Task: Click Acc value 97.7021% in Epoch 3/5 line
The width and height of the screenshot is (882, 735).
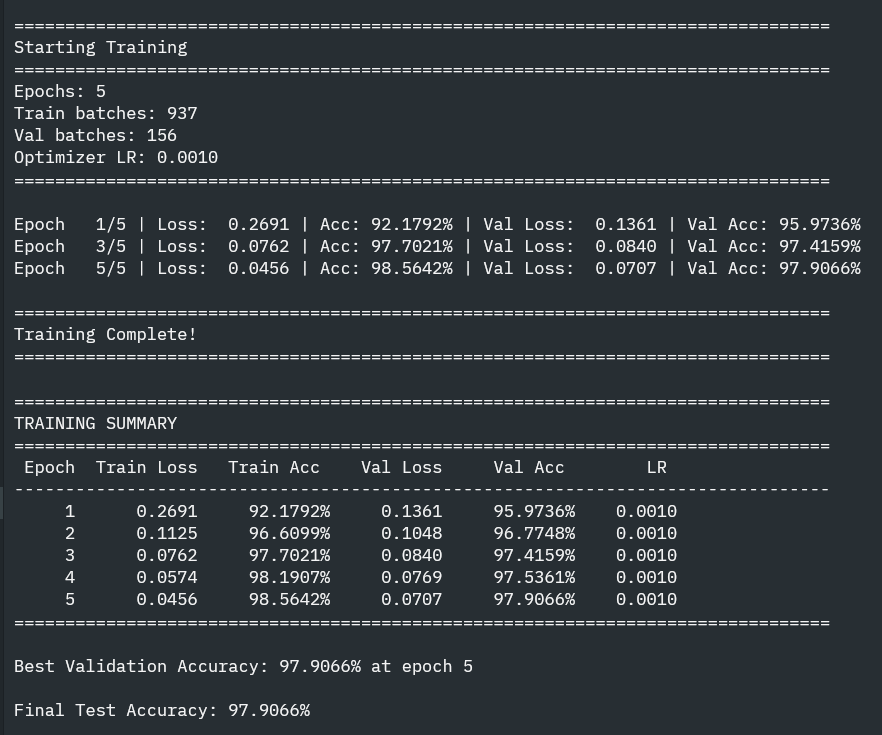Action: (x=412, y=246)
